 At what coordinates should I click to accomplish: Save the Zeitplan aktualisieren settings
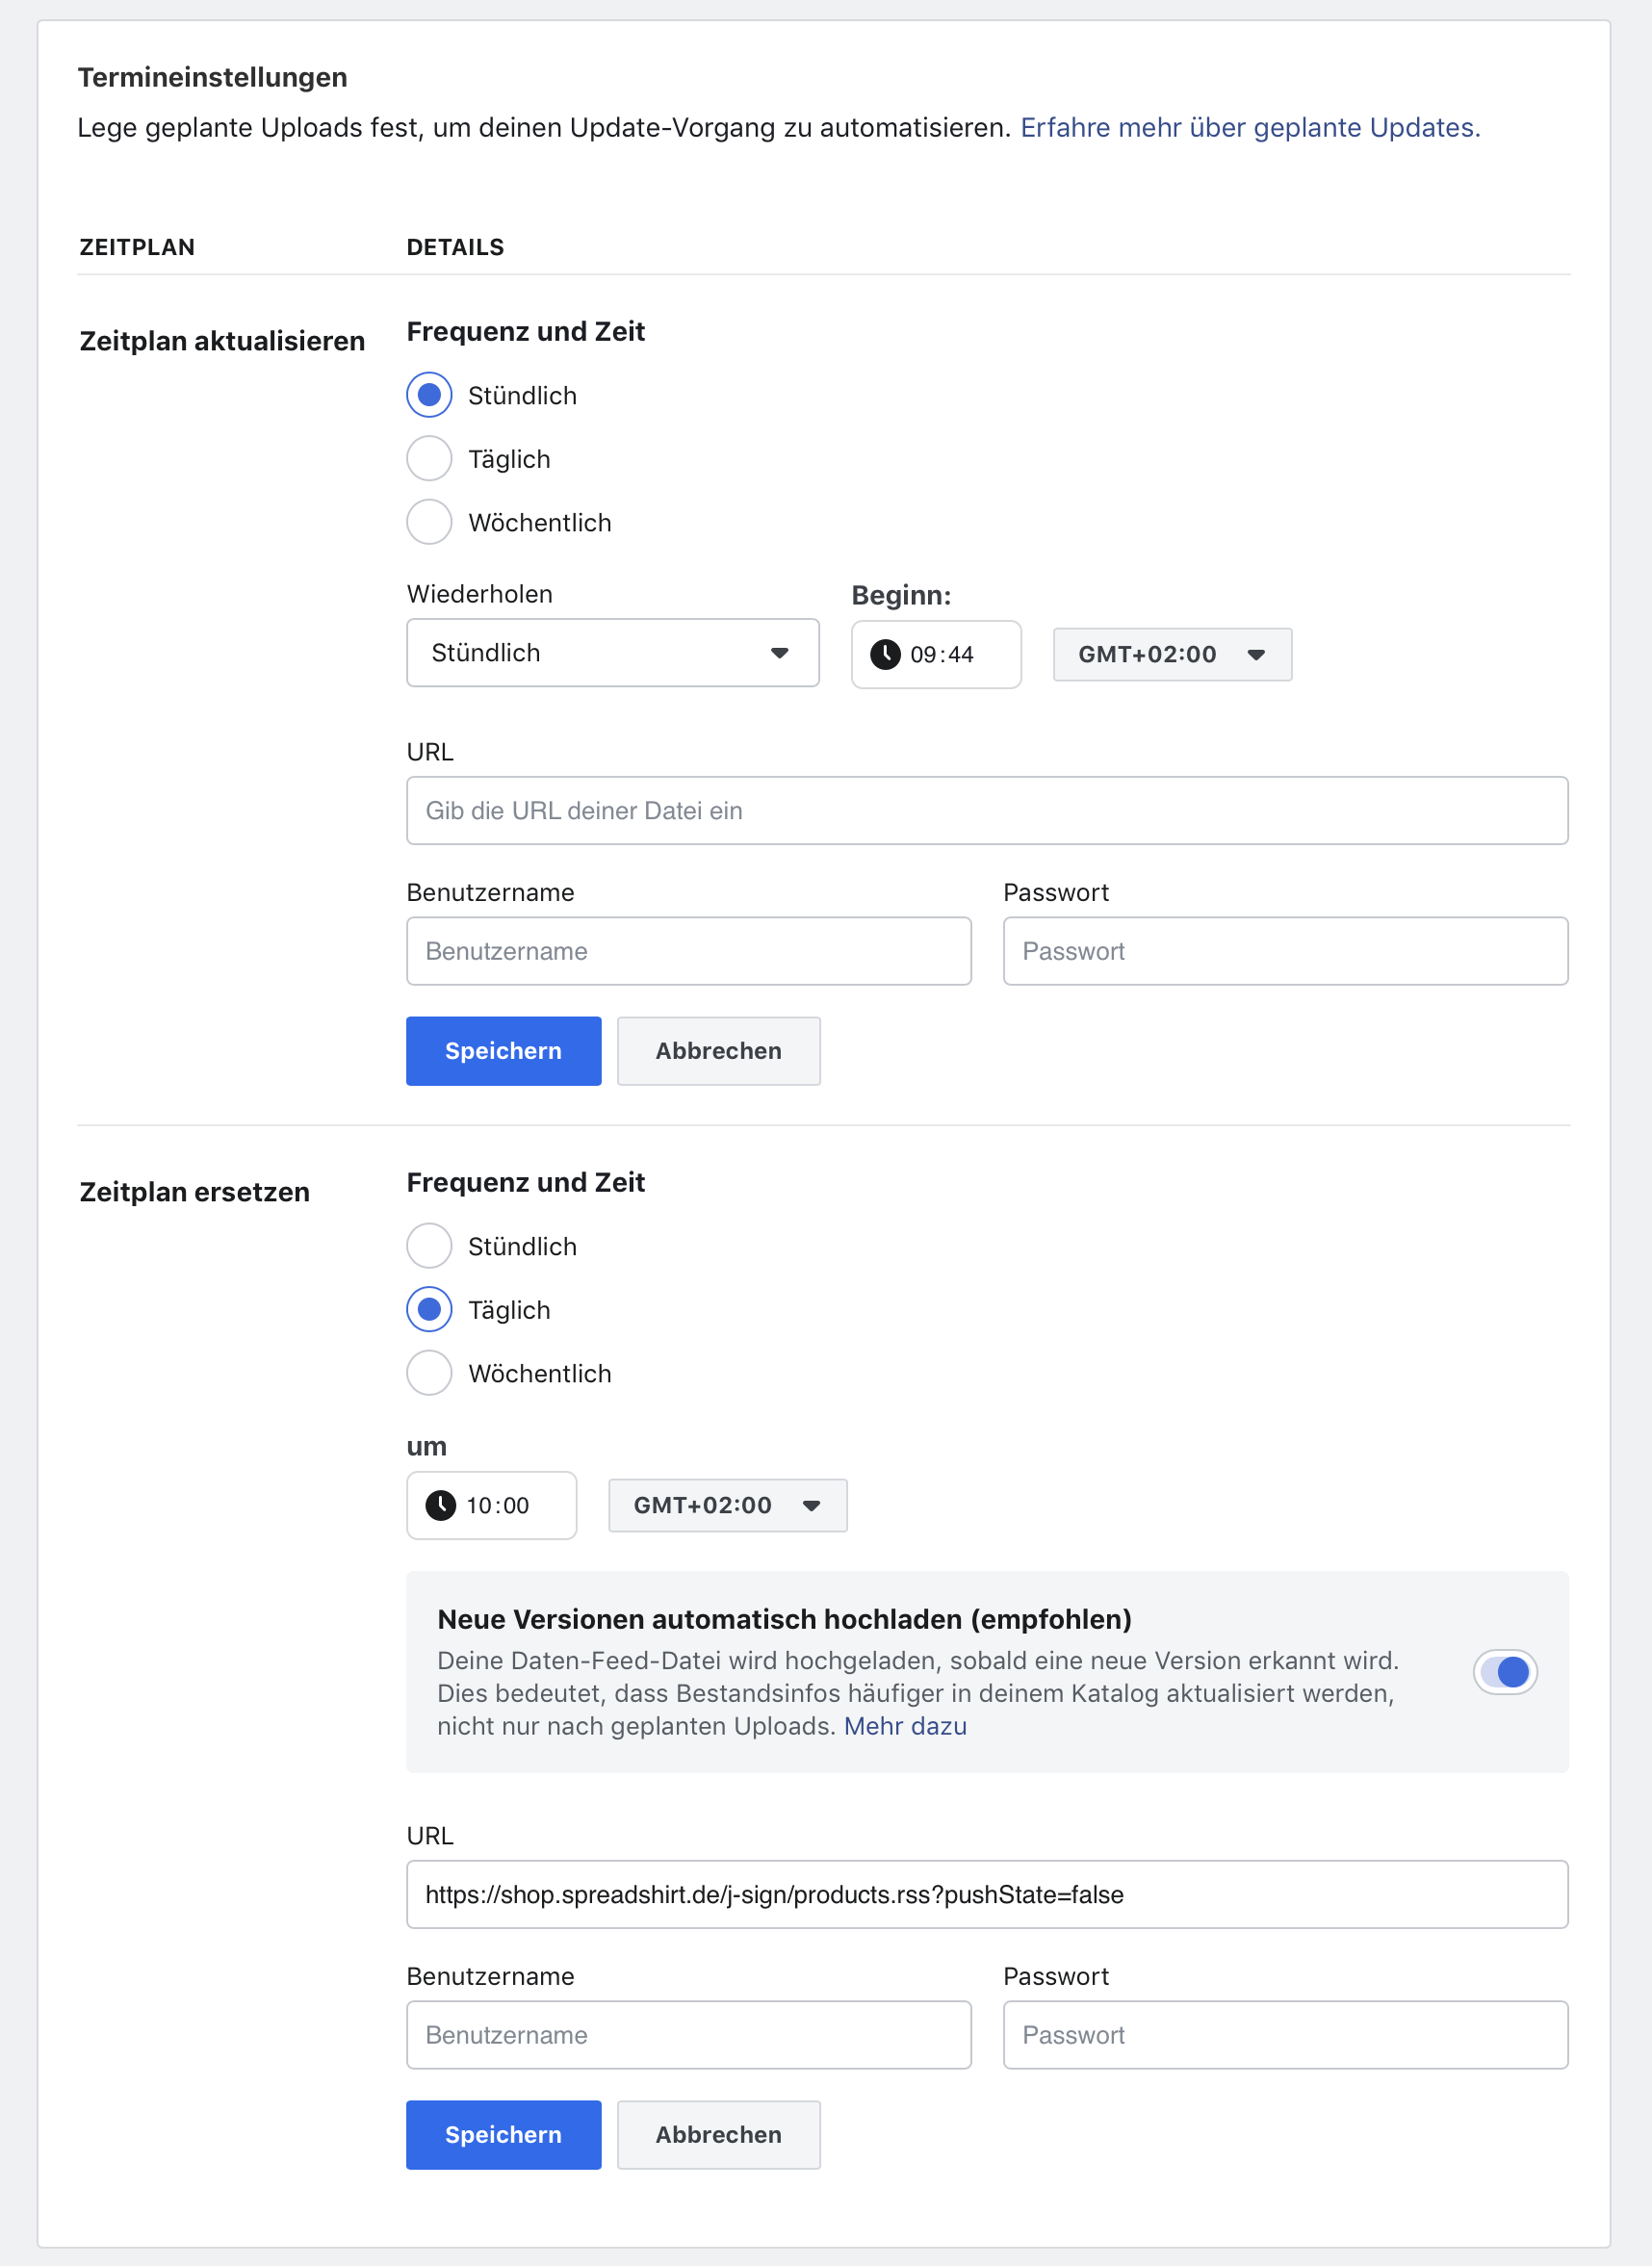pyautogui.click(x=503, y=1051)
